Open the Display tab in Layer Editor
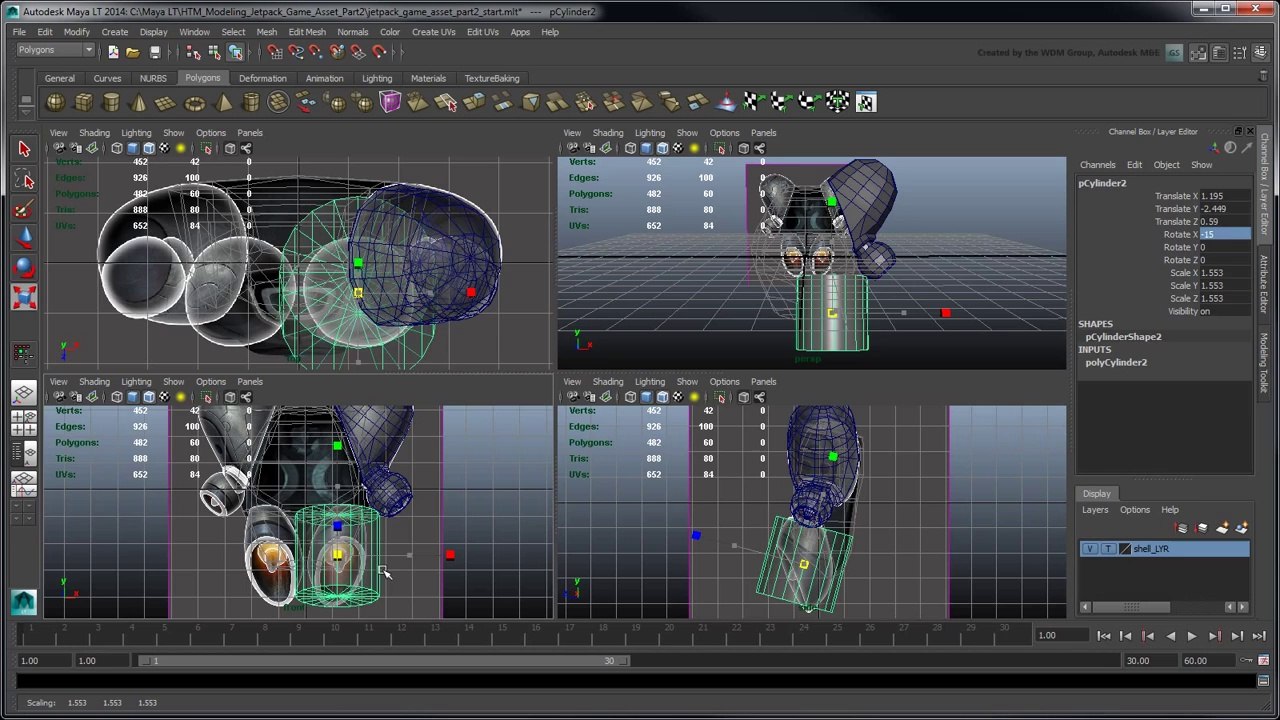1280x720 pixels. point(1096,494)
